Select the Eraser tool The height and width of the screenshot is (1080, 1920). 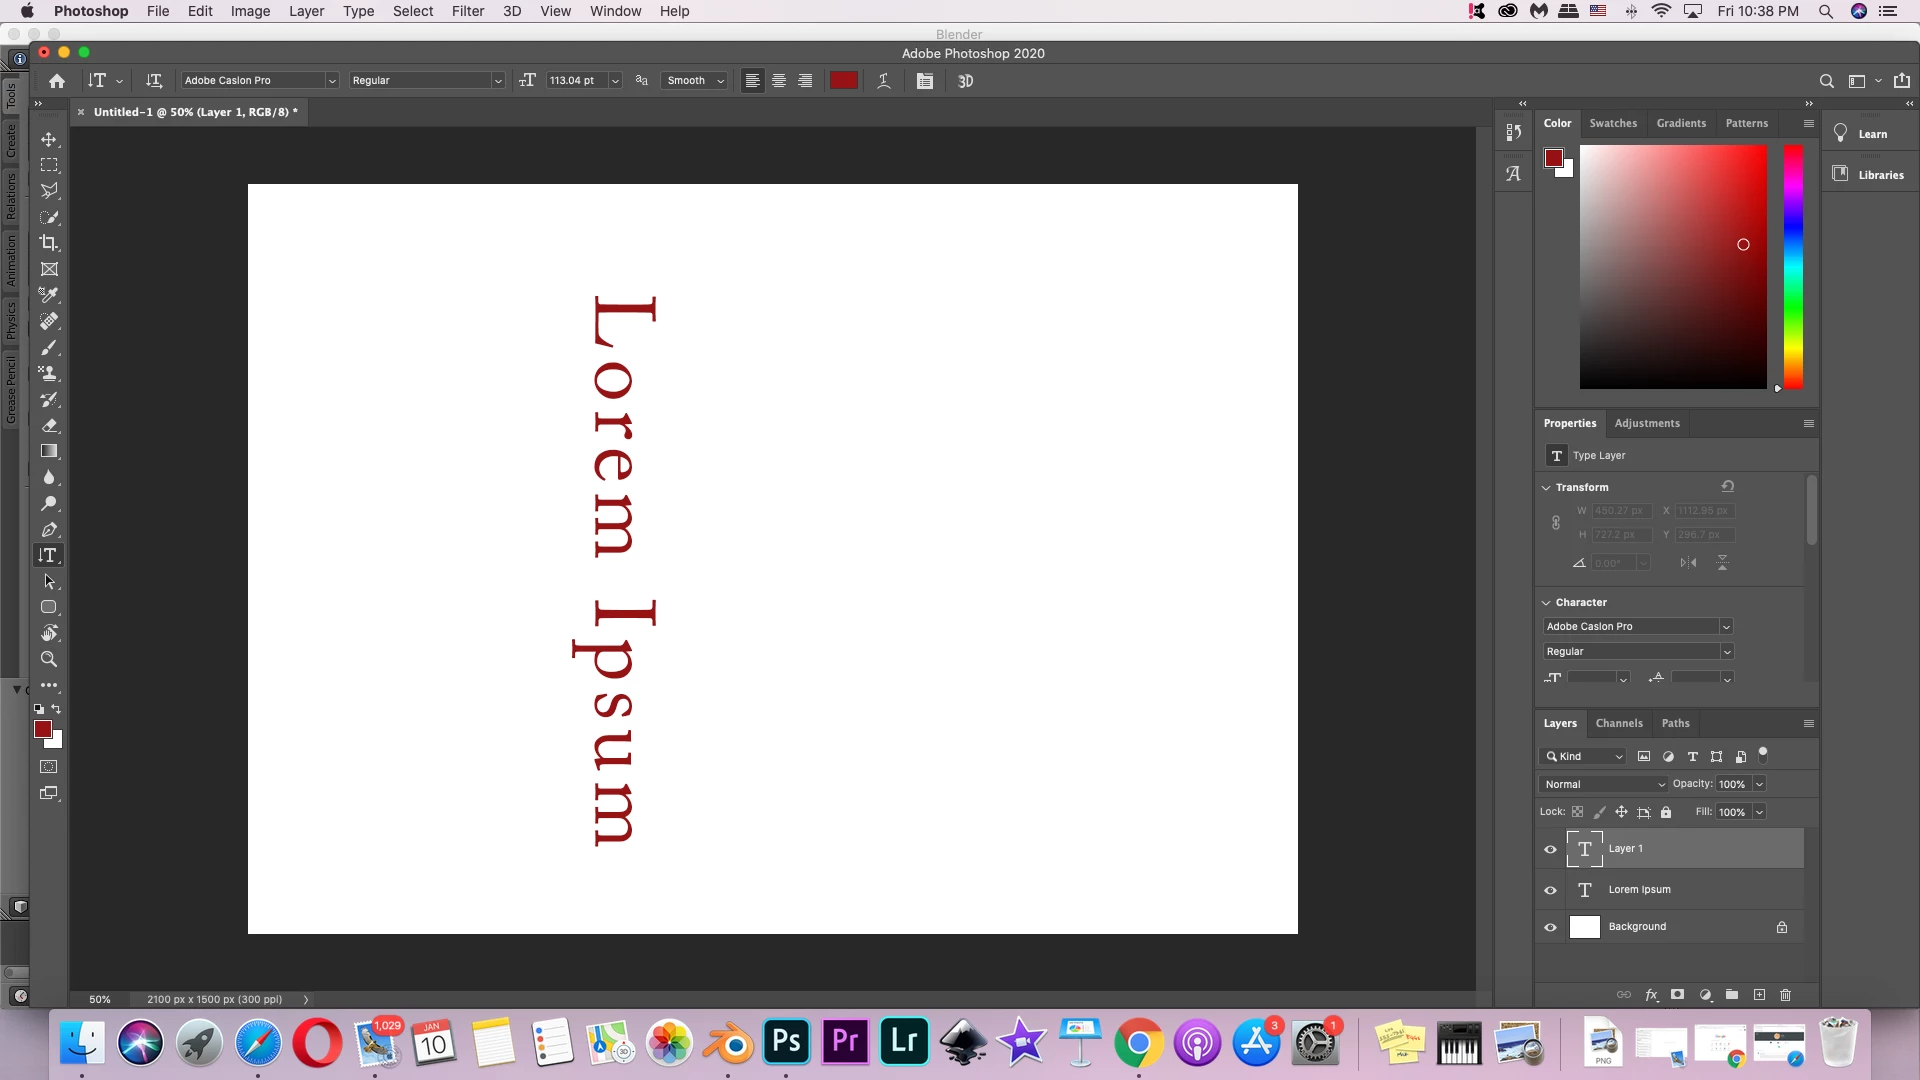[48, 425]
